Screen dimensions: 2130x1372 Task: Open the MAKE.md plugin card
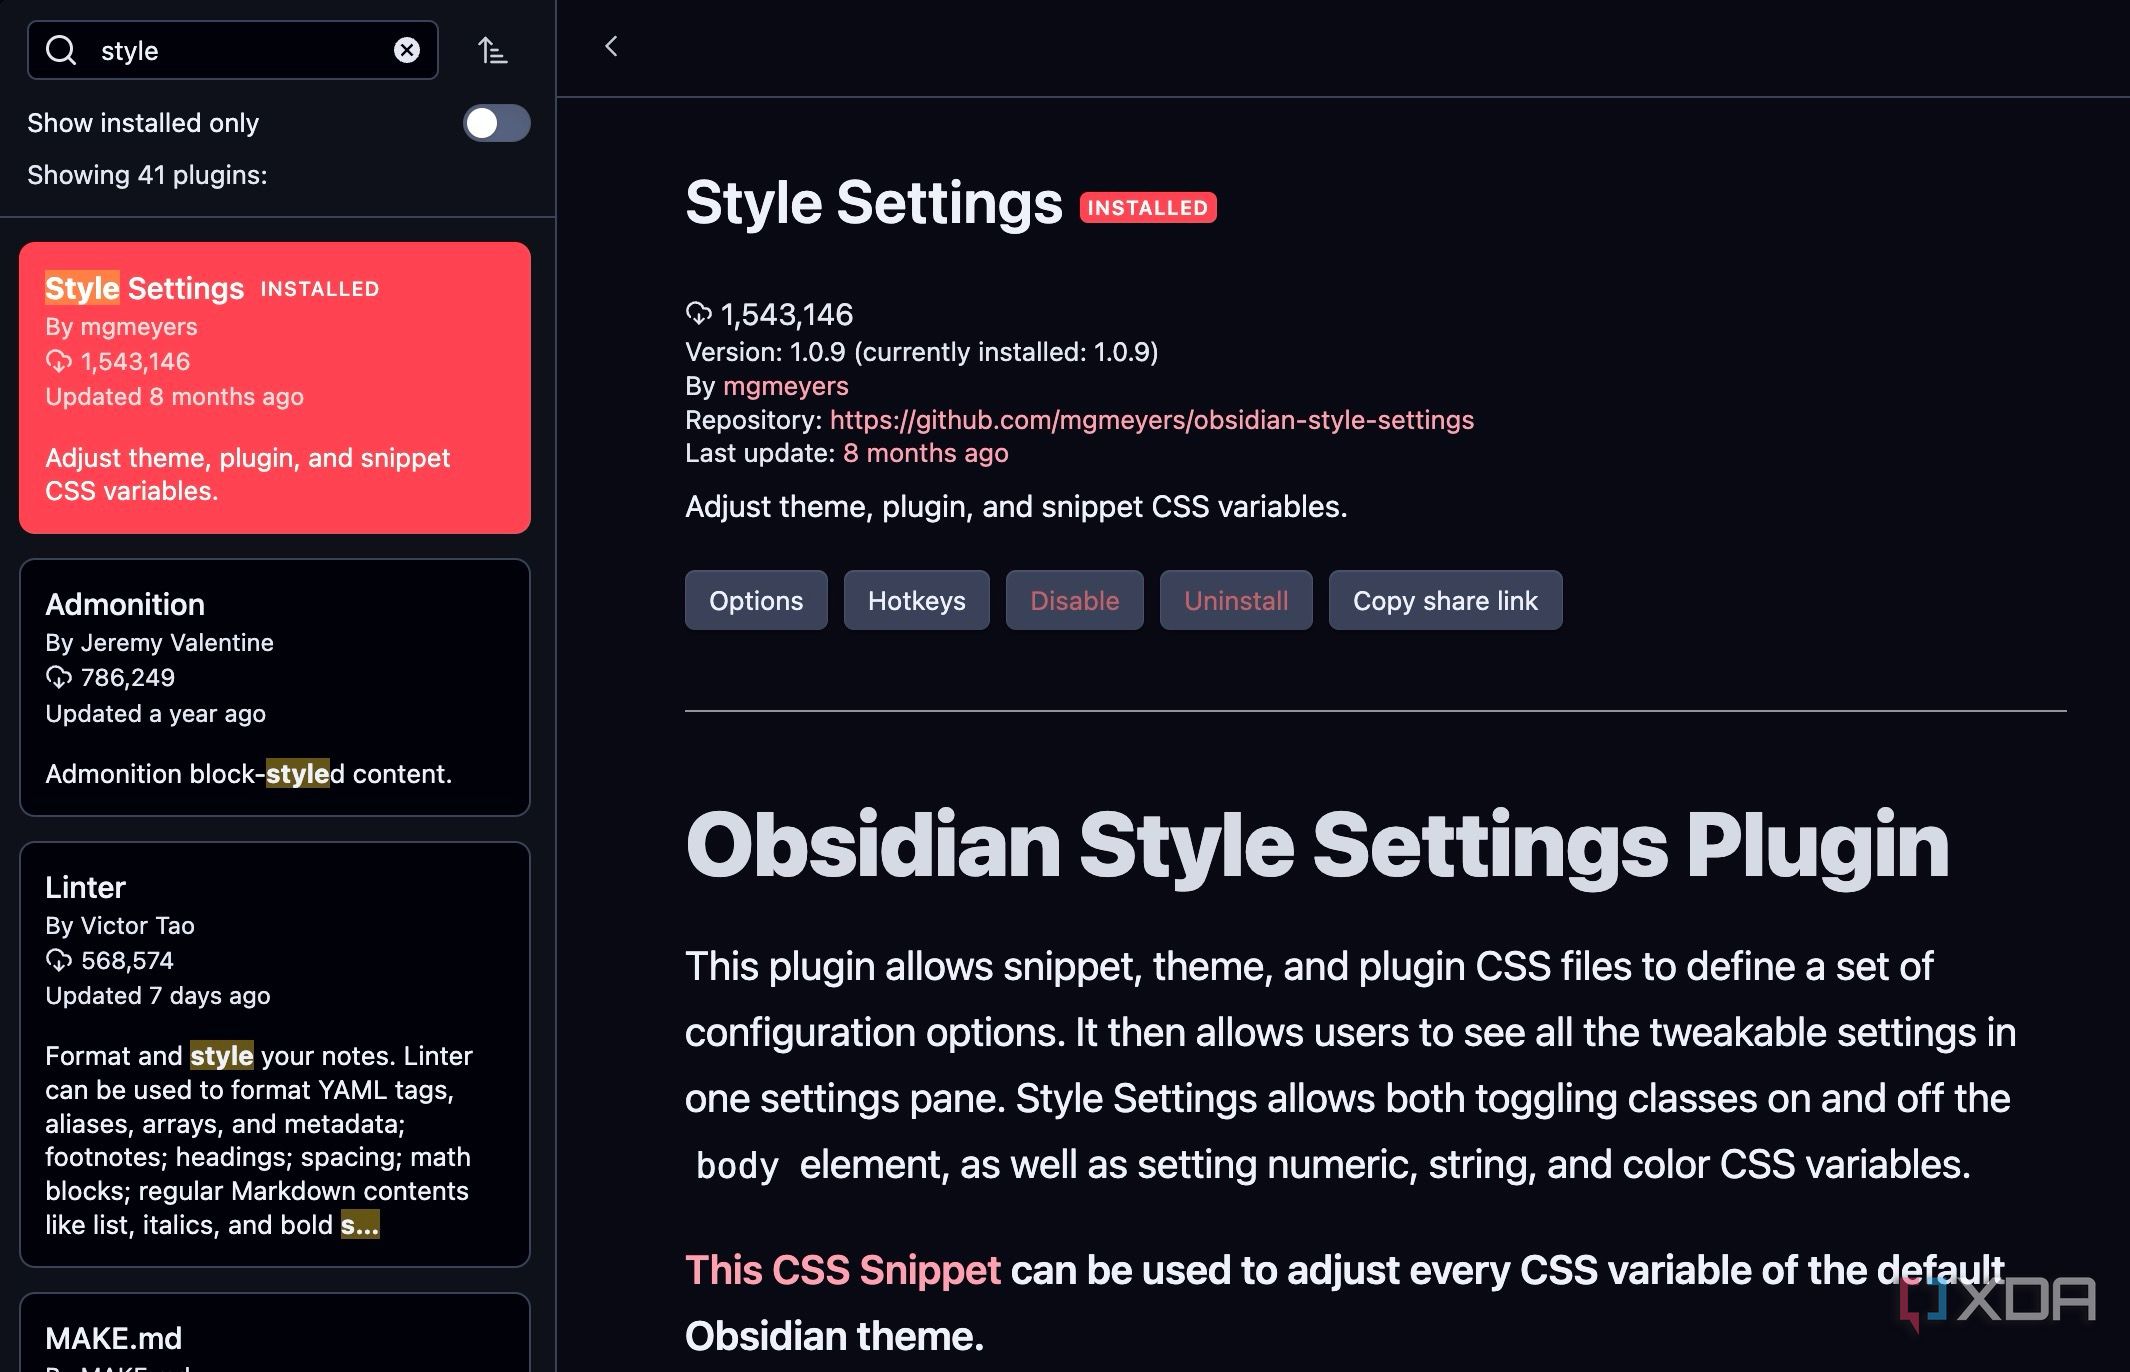[x=275, y=1333]
